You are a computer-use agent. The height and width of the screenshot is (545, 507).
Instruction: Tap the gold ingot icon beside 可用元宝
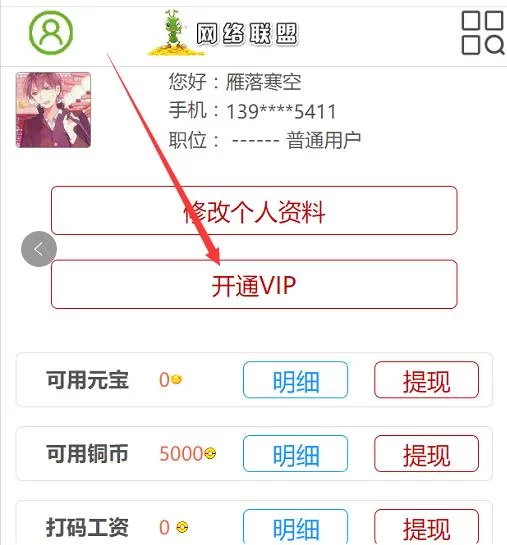tap(177, 379)
